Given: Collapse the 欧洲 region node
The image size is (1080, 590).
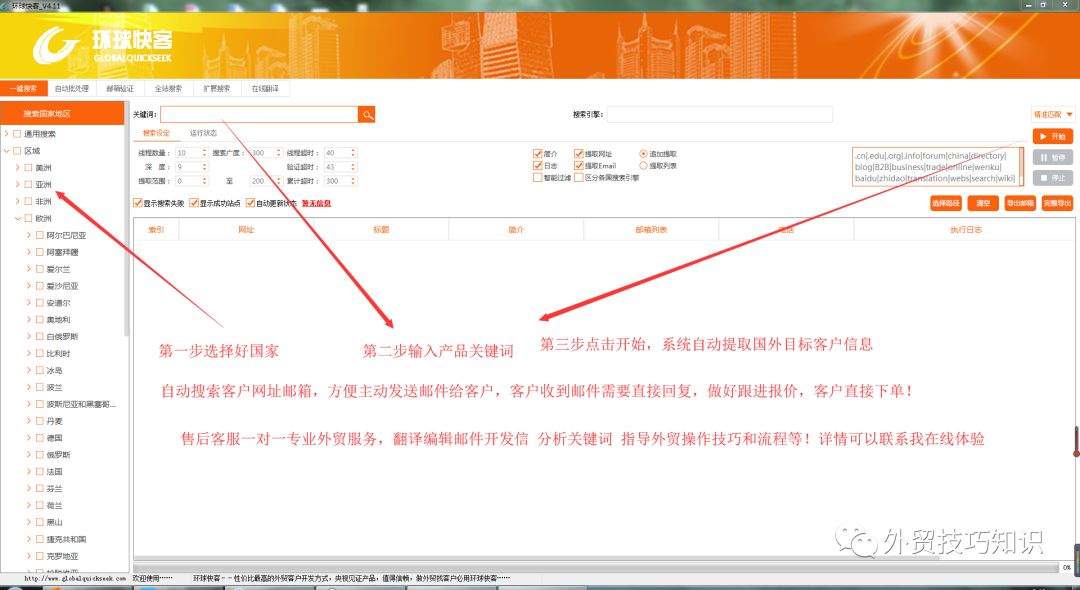Looking at the screenshot, I should click(x=20, y=218).
